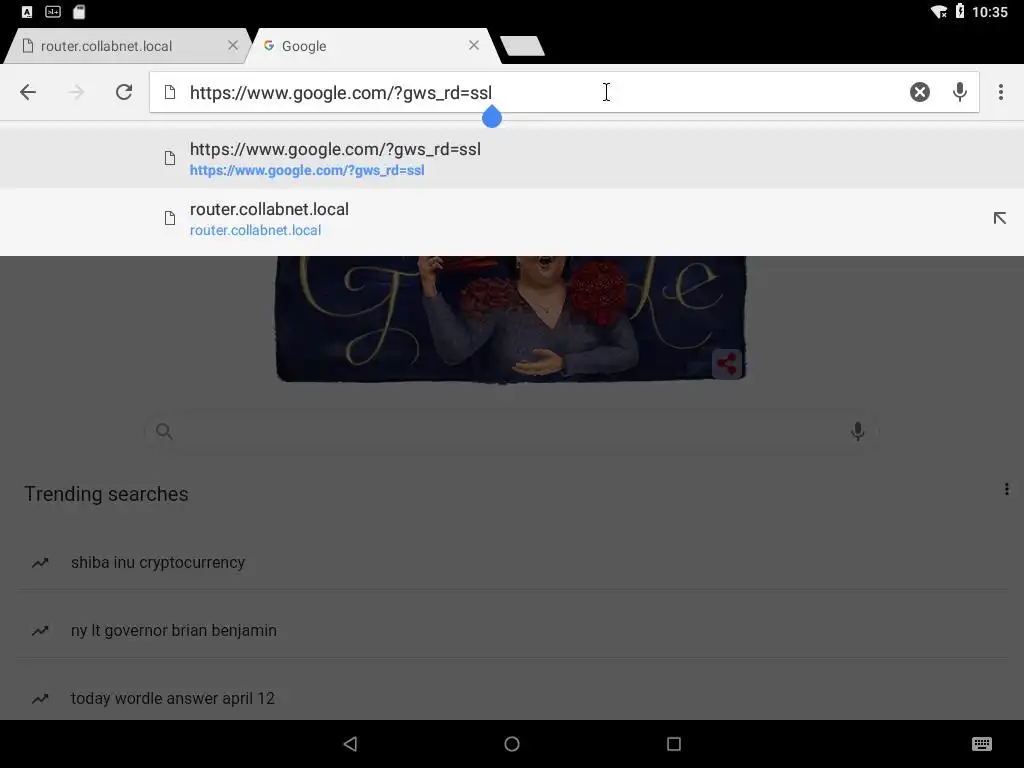
Task: Tap the Android back button
Action: click(351, 744)
